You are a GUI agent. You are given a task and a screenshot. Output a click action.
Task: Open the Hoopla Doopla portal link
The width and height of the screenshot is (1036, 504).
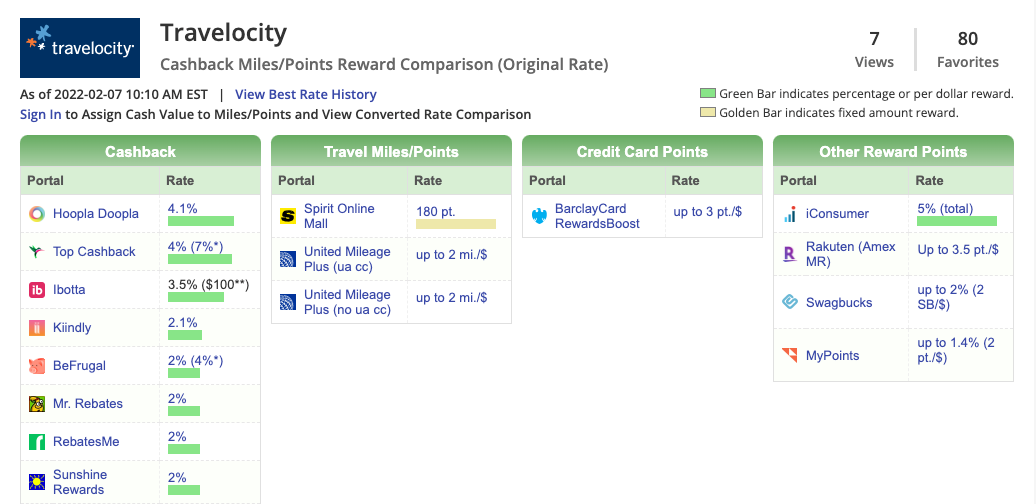tap(96, 213)
